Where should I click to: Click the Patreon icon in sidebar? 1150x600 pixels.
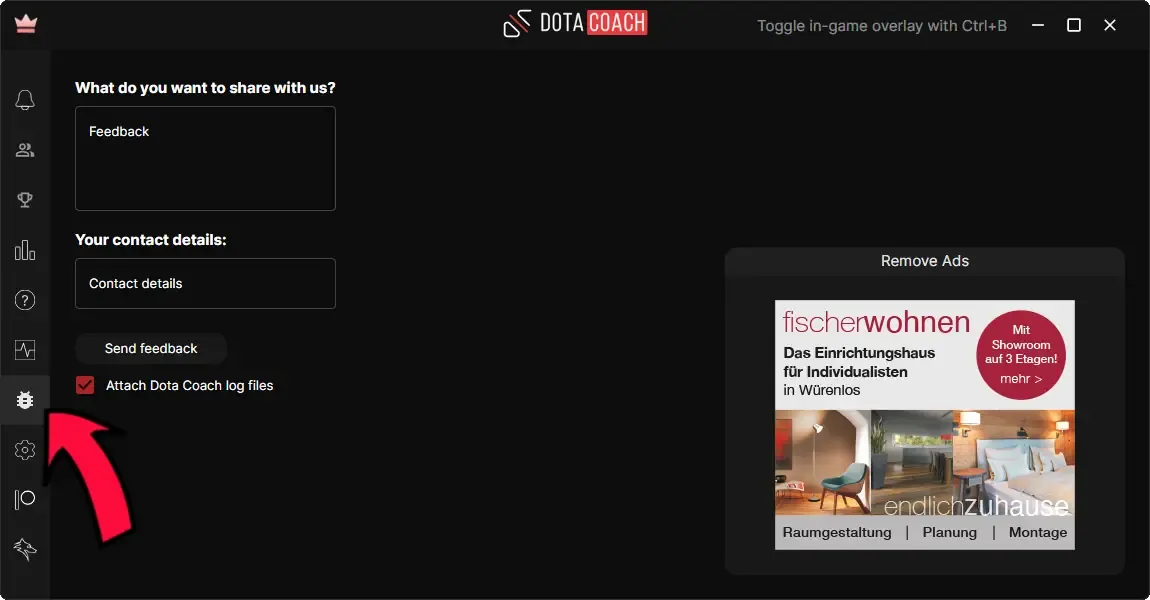pos(25,499)
